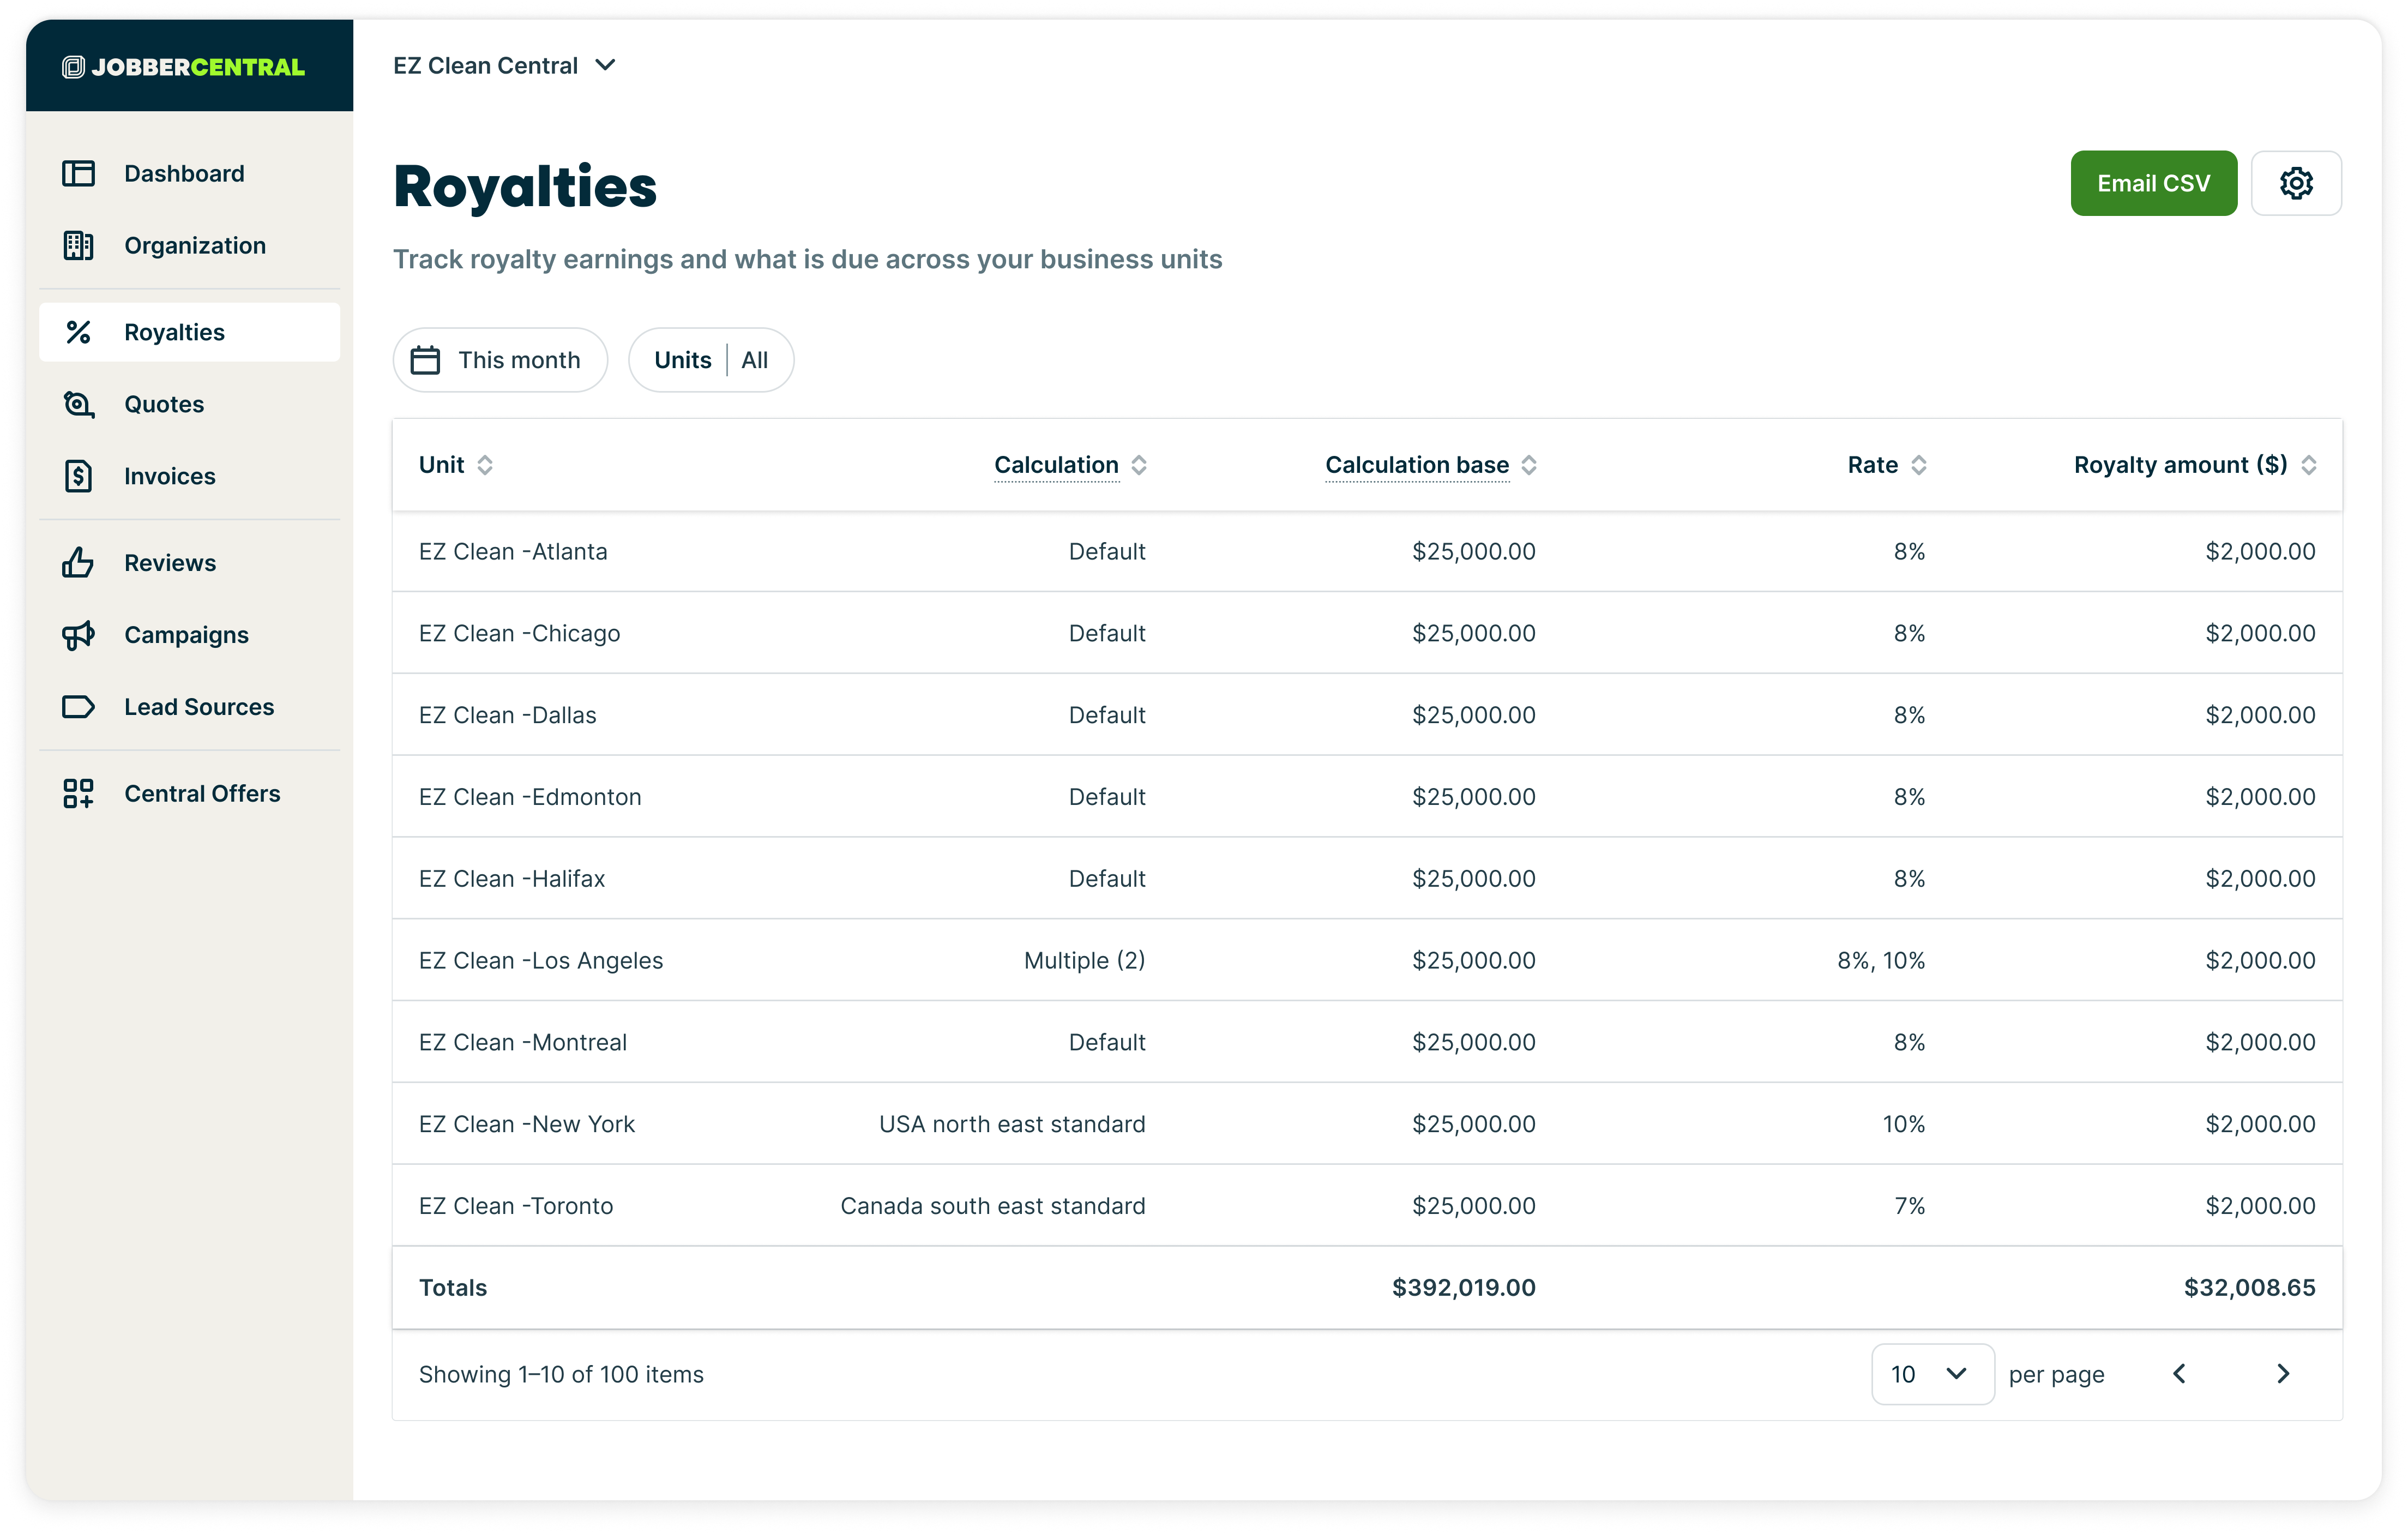The image size is (2408, 1533).
Task: Click the Lead Sources tag icon
Action: 78,707
